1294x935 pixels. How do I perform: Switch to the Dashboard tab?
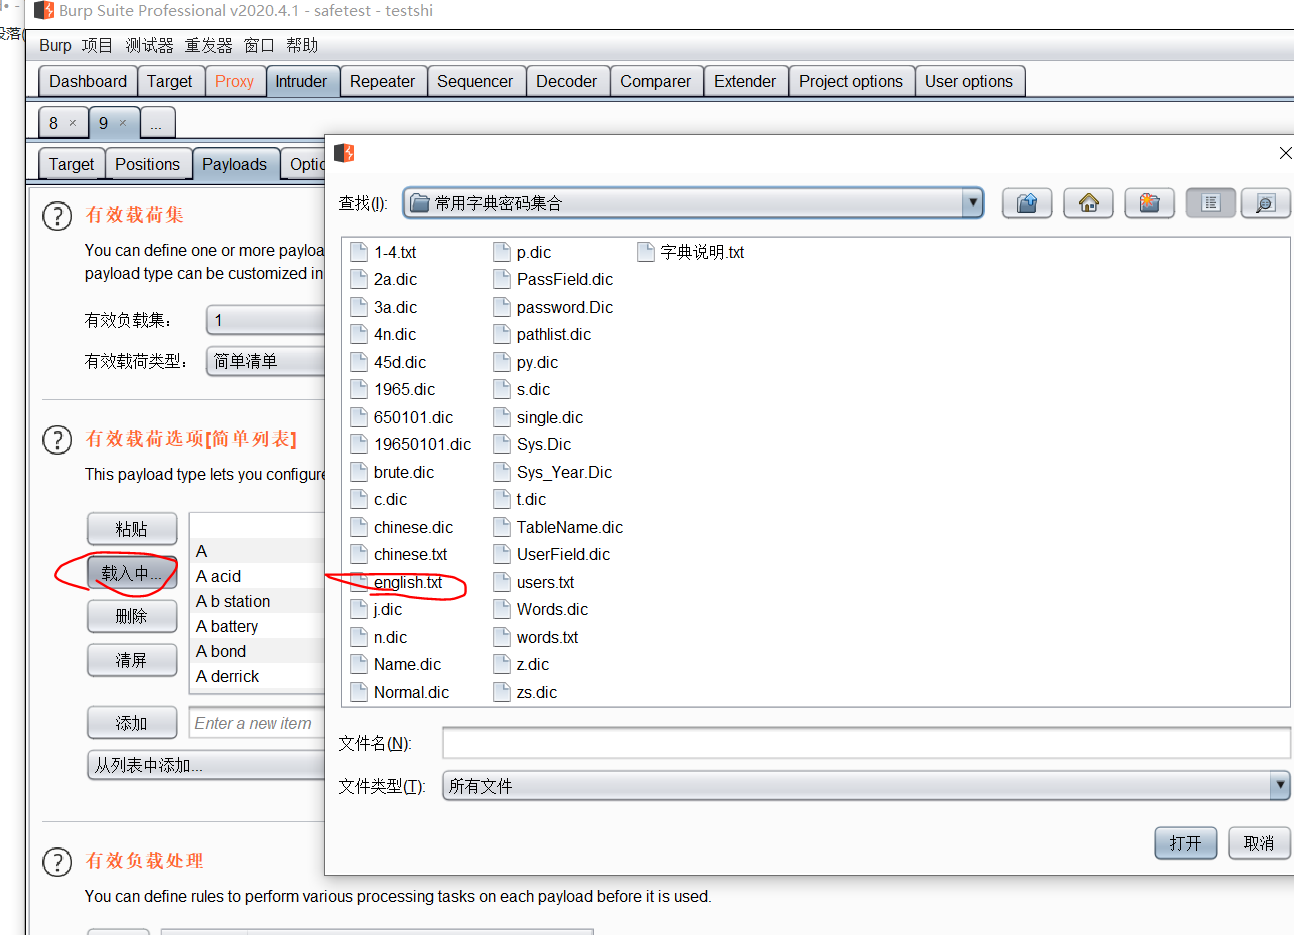click(x=88, y=81)
